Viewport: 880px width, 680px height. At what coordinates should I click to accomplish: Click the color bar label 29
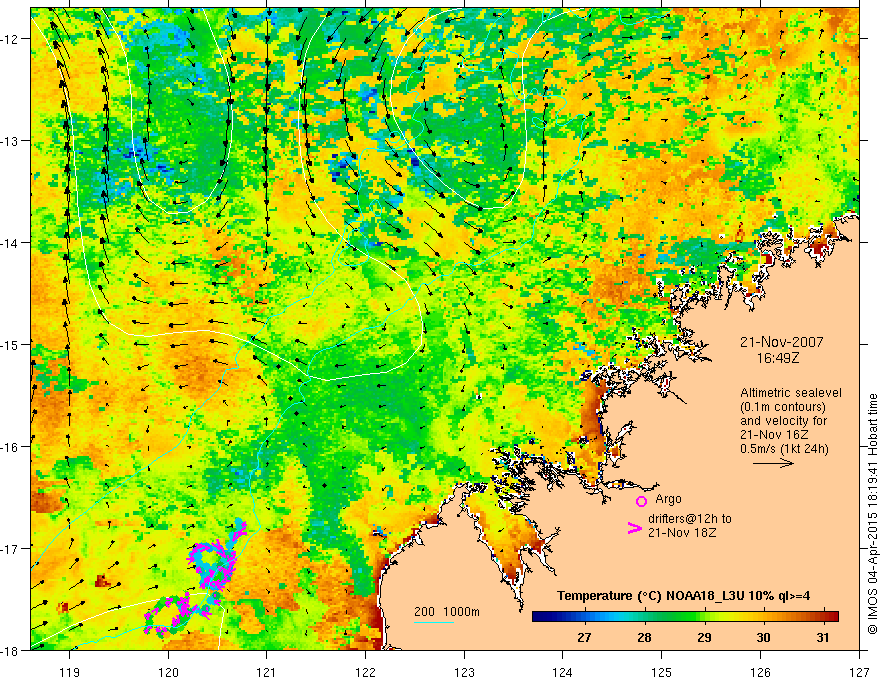point(704,637)
